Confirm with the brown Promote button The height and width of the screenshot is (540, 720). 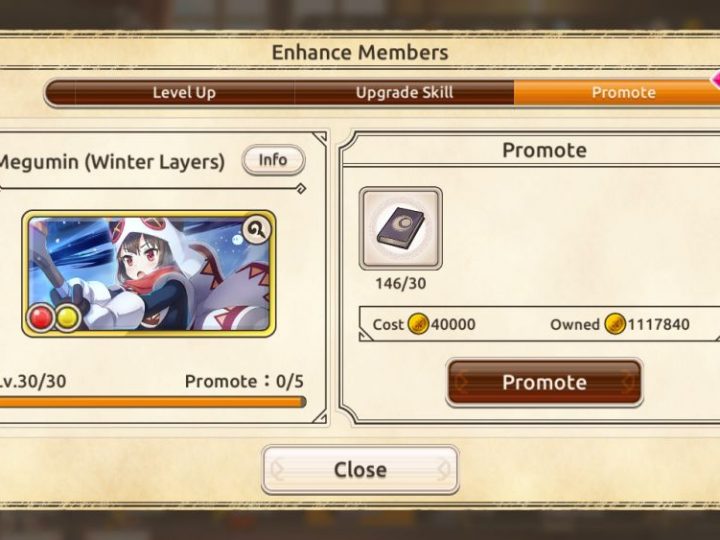(544, 382)
